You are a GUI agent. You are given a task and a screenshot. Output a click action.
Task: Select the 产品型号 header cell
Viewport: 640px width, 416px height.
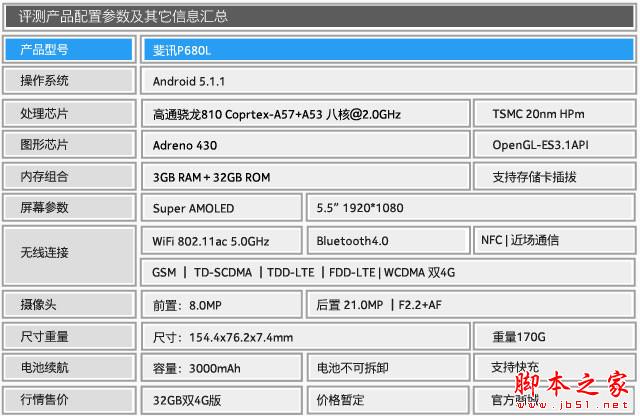69,50
